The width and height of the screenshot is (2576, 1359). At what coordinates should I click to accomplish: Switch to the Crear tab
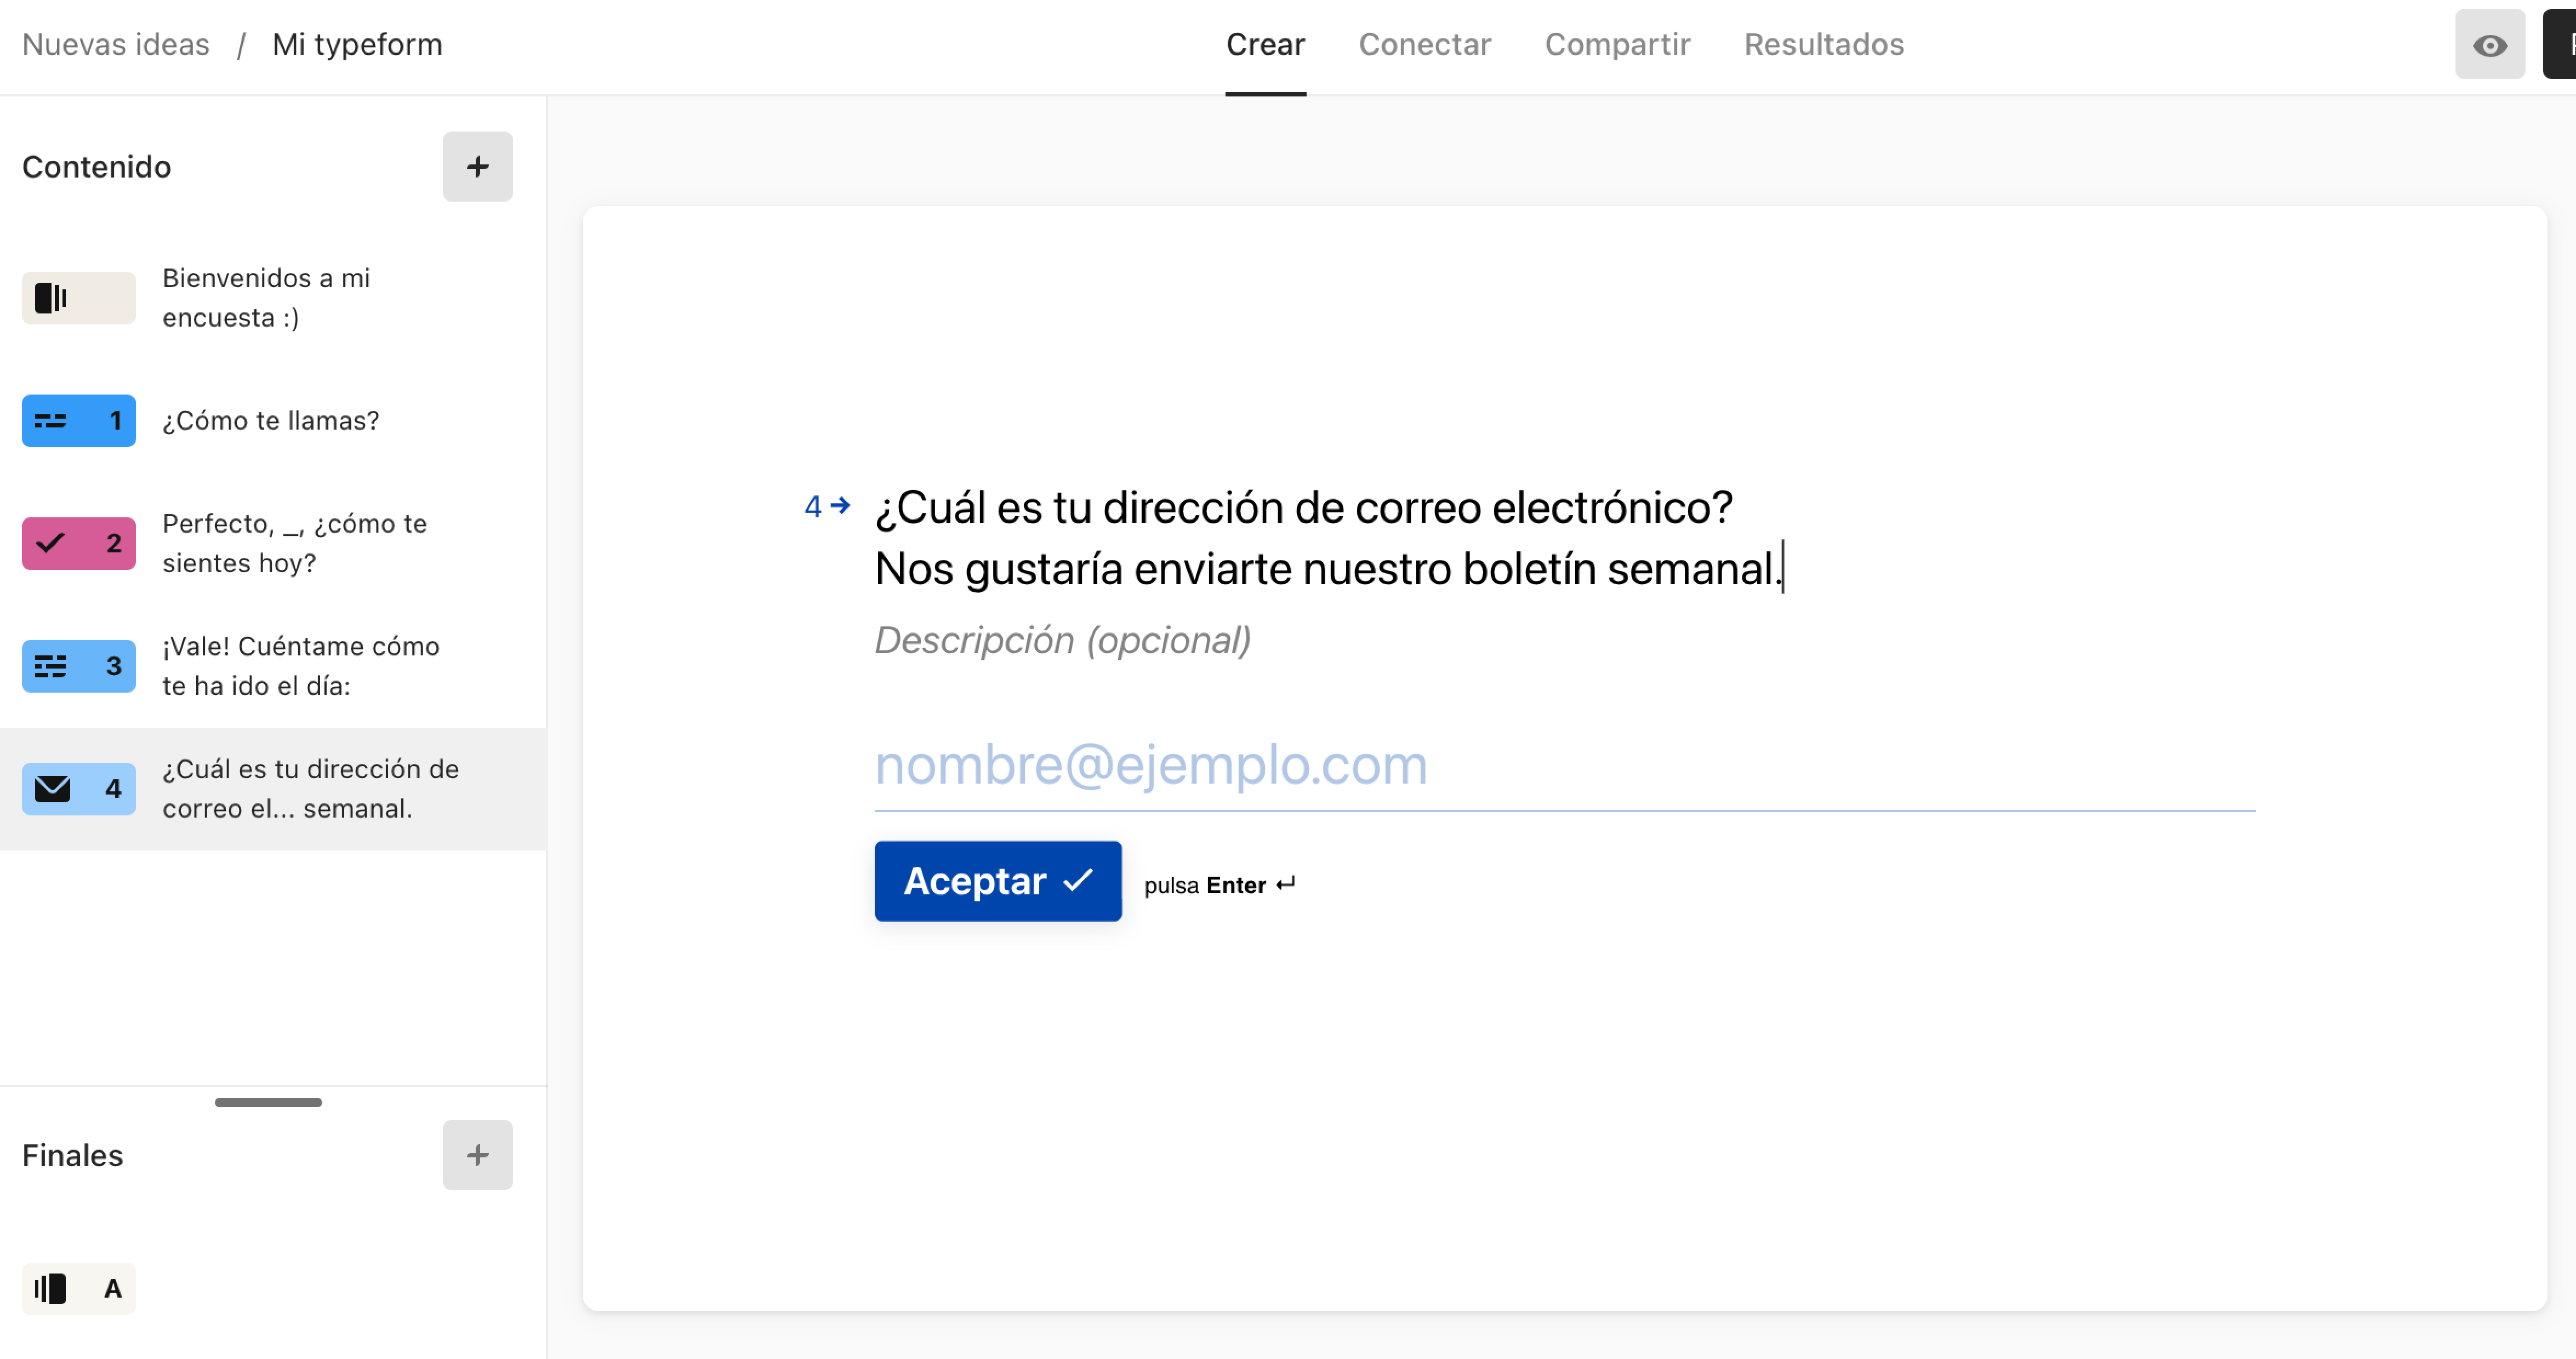[1265, 45]
